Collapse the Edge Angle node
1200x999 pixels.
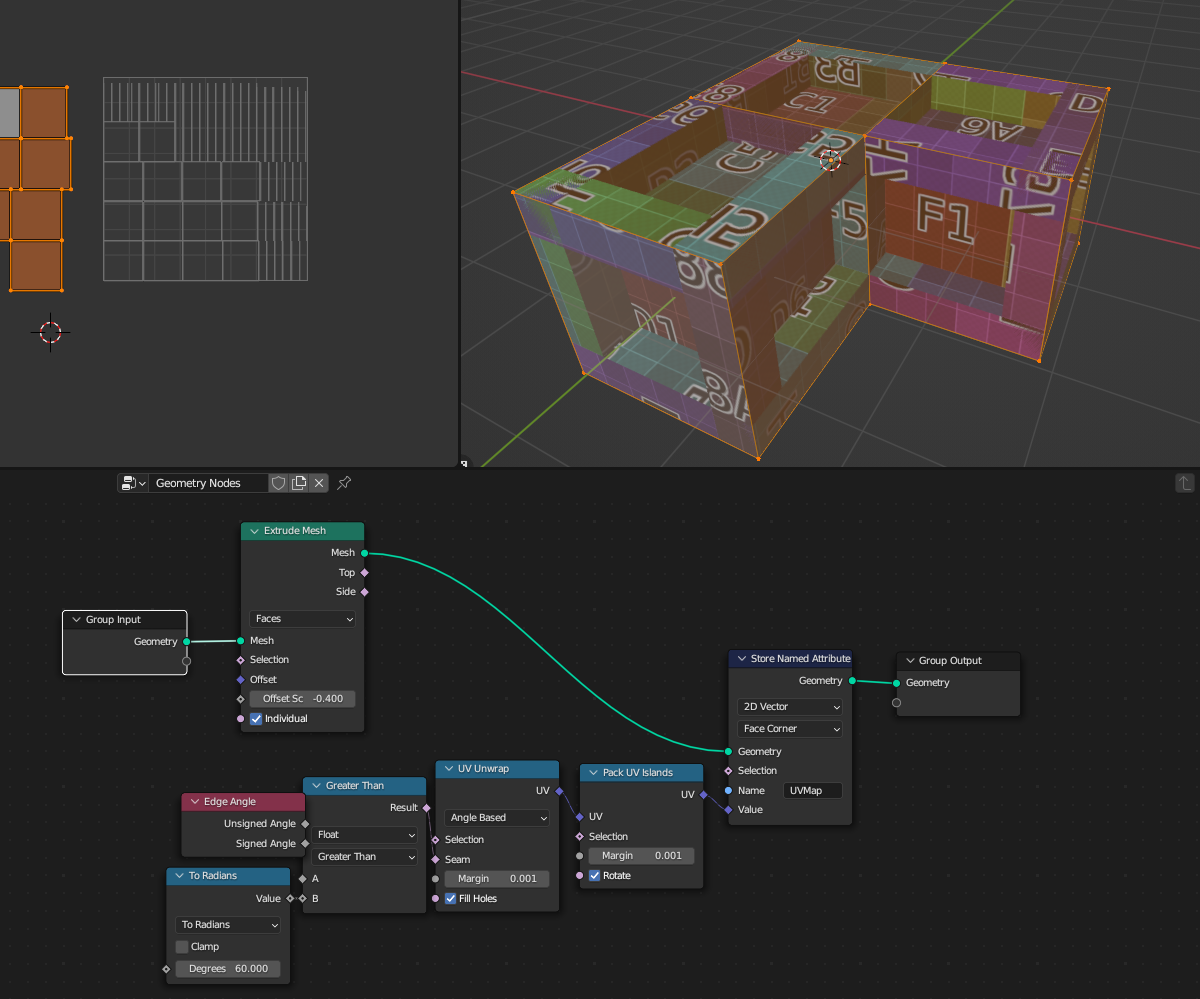point(195,802)
